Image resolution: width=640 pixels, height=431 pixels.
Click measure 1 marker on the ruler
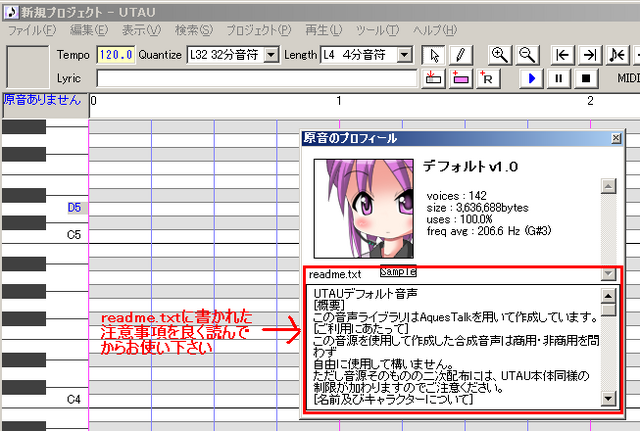point(339,101)
